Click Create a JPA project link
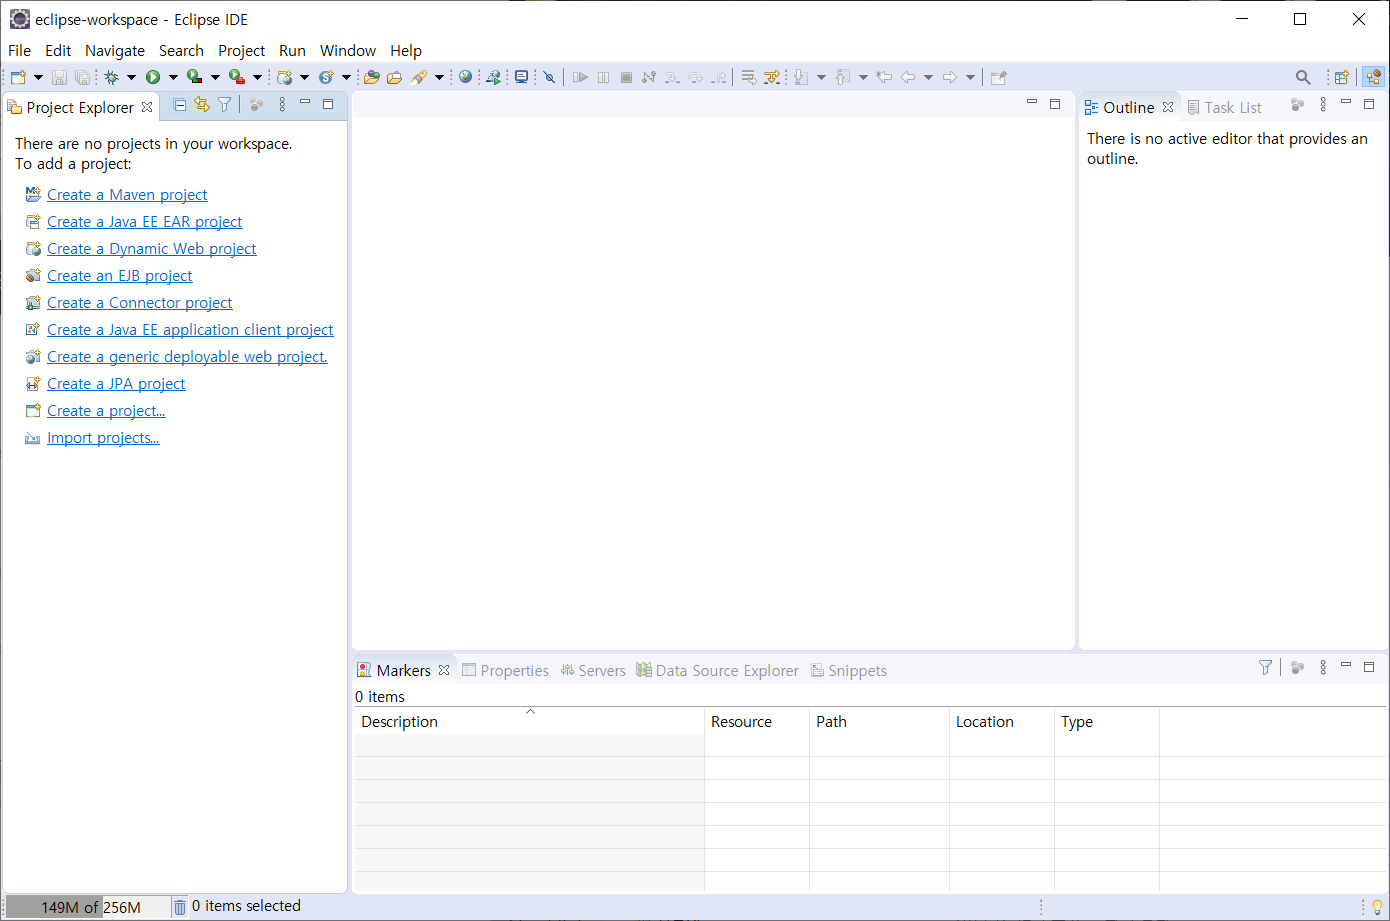 [x=116, y=384]
